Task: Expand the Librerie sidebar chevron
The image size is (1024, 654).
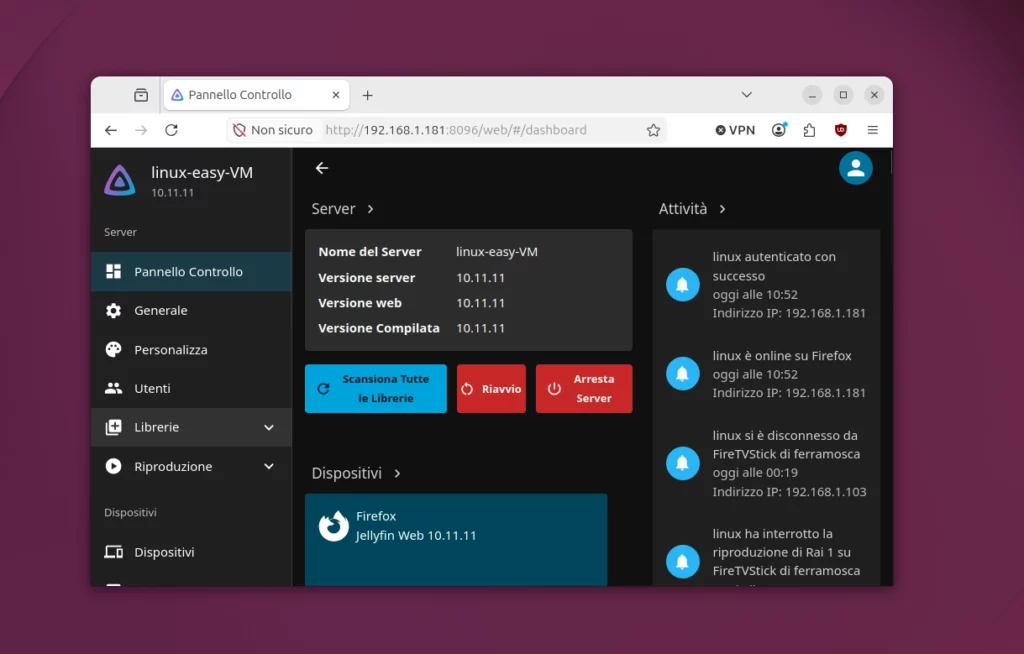Action: coord(268,427)
